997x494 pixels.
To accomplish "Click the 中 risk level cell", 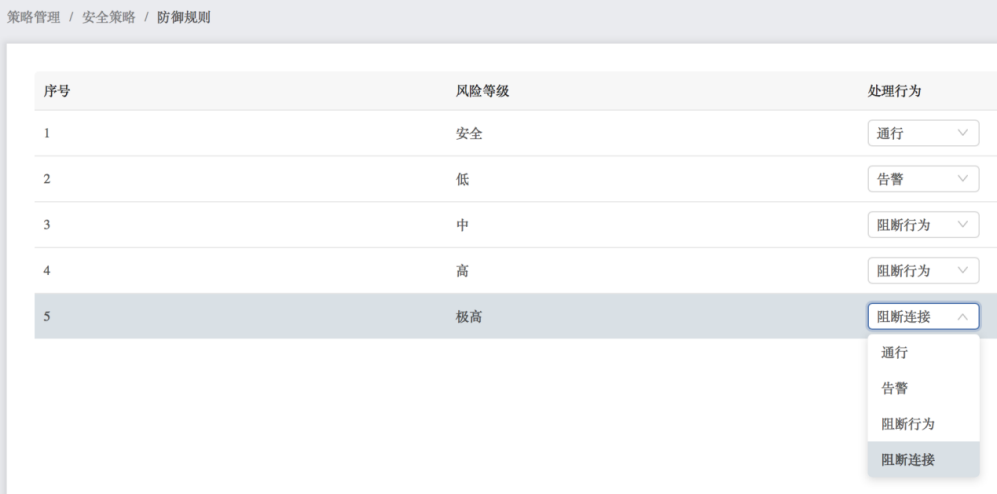I will [462, 225].
